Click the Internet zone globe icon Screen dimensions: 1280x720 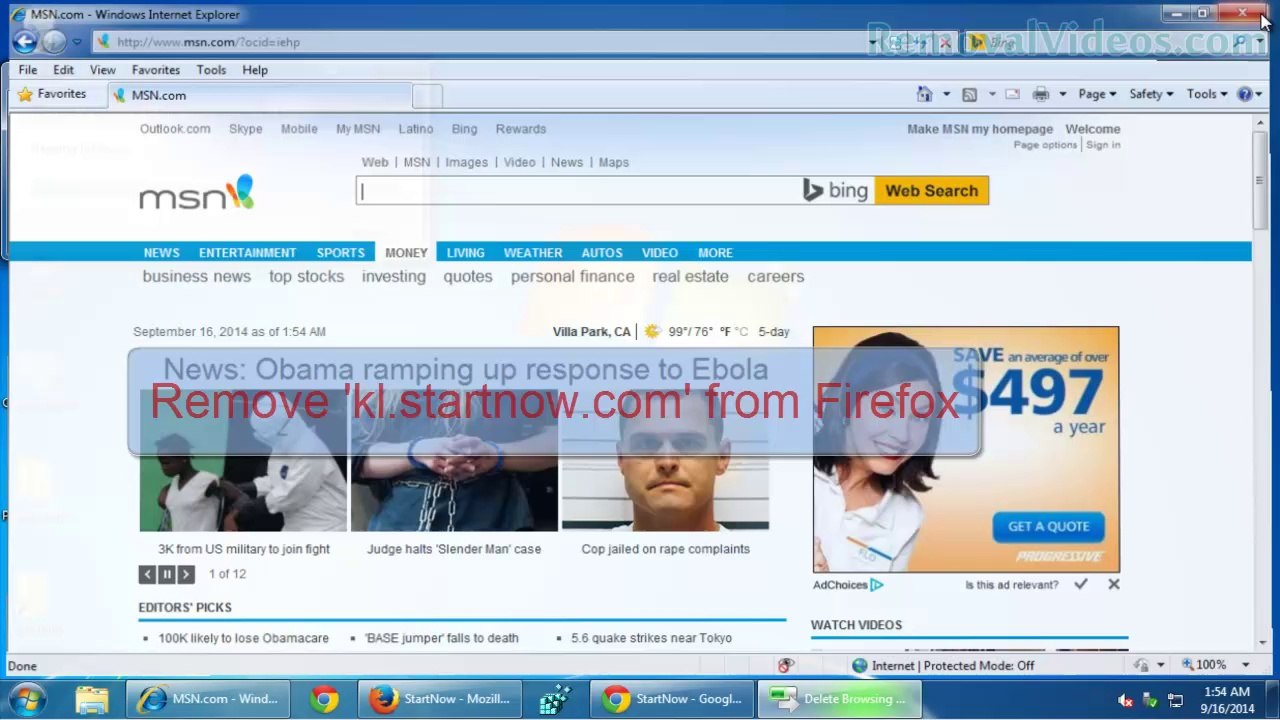click(859, 665)
